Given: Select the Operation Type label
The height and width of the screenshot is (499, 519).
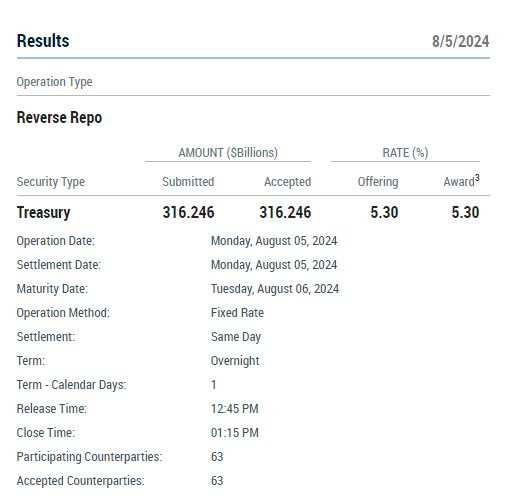Looking at the screenshot, I should click(55, 82).
